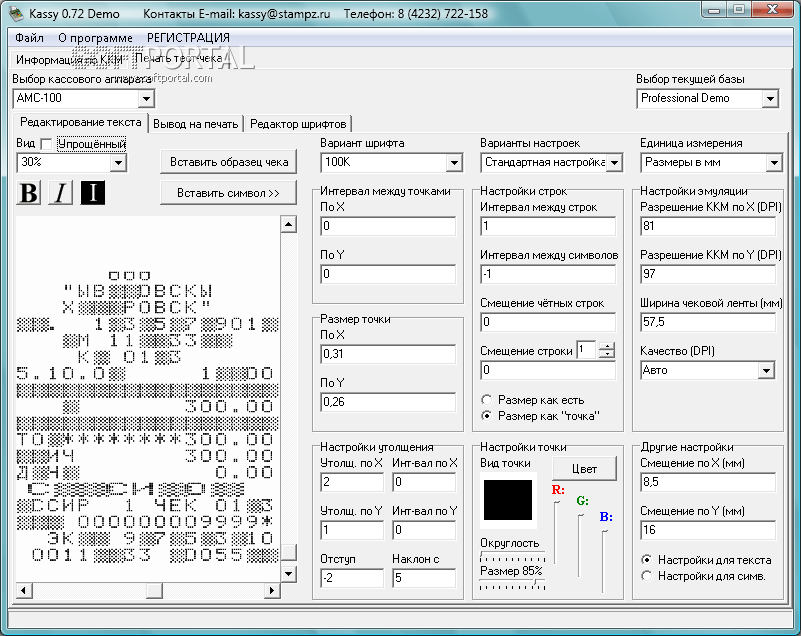801x636 pixels.
Task: Switch to Редактирование текста tab
Action: [81, 123]
